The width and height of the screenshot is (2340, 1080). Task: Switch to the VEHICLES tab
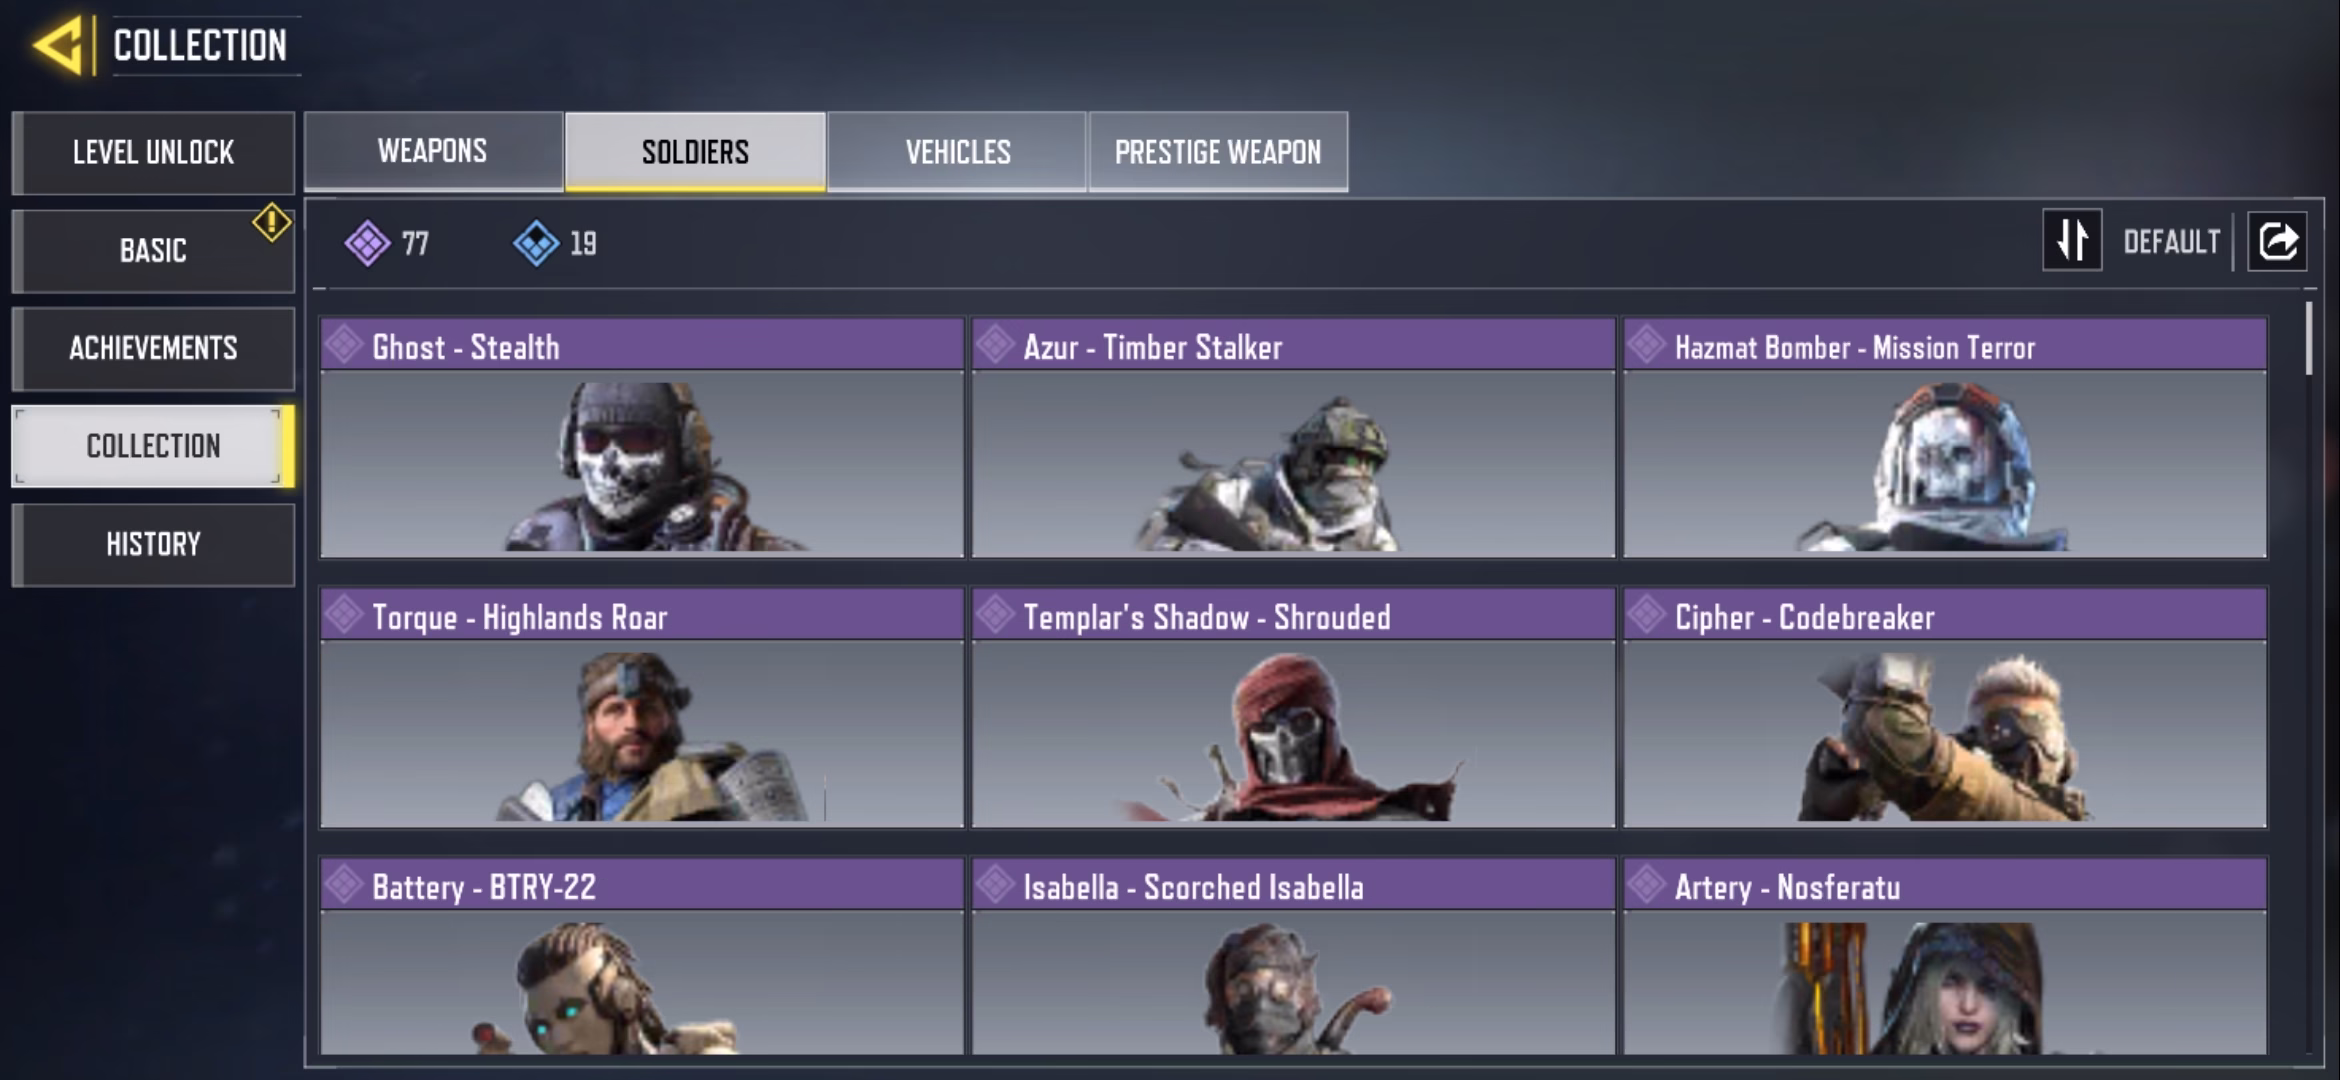coord(957,151)
